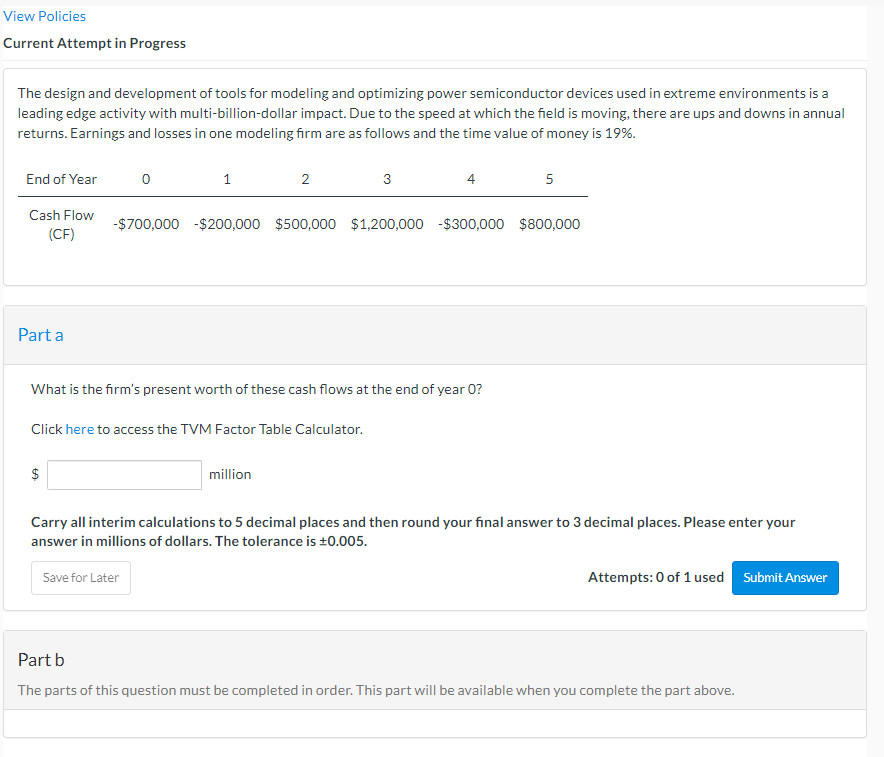Open the View Policies link
Screen dimensions: 884x757
click(x=44, y=15)
